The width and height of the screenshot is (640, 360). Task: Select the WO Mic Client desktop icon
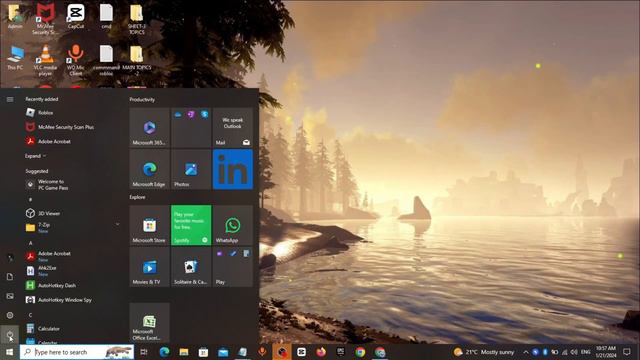[76, 60]
